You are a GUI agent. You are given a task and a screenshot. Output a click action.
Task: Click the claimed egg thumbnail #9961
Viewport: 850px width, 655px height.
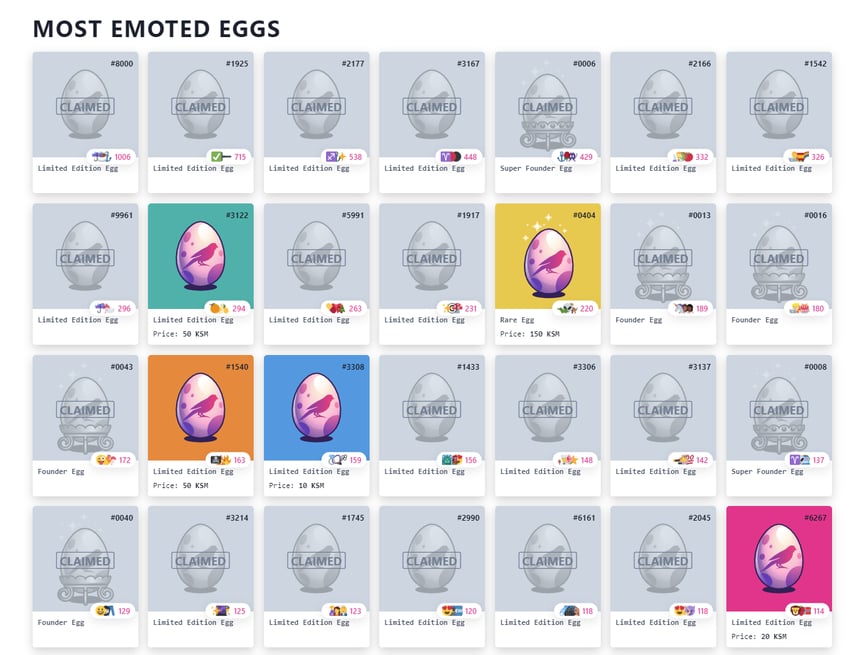tap(85, 257)
